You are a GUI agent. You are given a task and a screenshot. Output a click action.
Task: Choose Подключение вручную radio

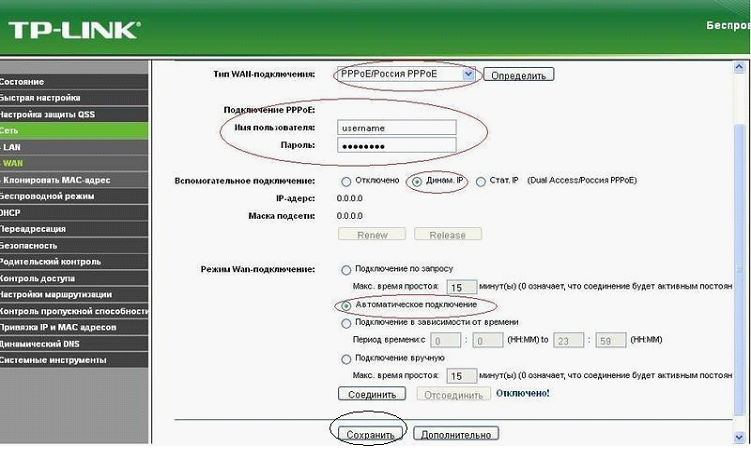[346, 359]
